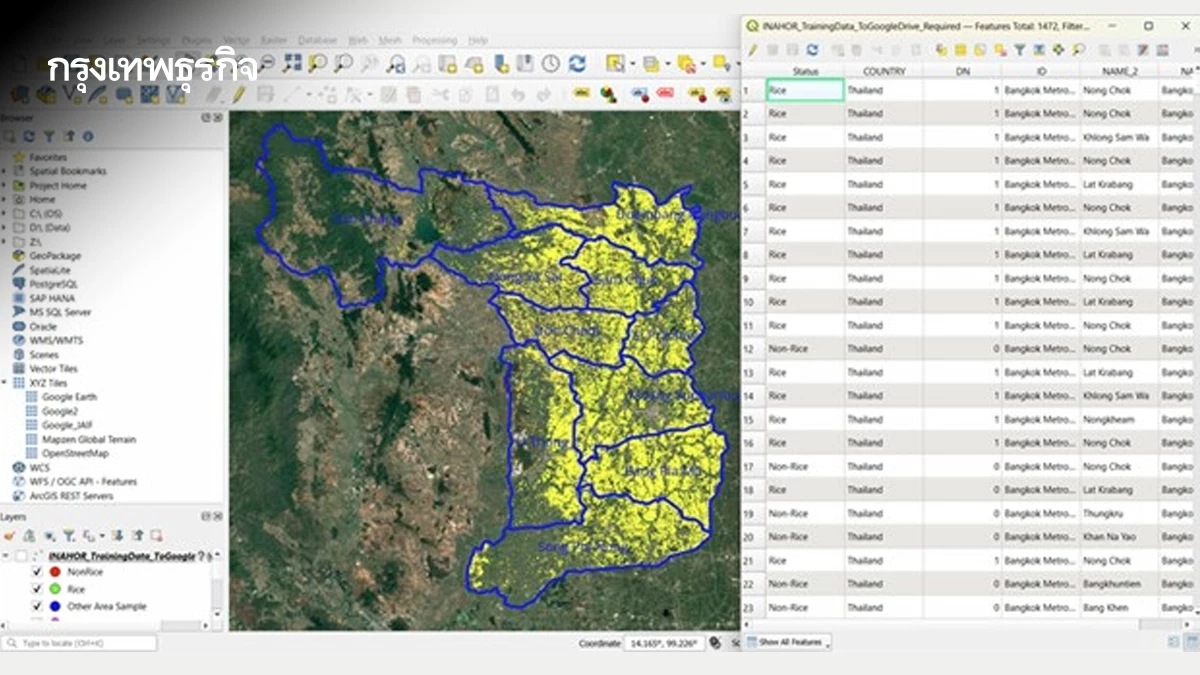Click the filter funnel icon in the attribute table
This screenshot has height=675, width=1200.
point(1019,49)
